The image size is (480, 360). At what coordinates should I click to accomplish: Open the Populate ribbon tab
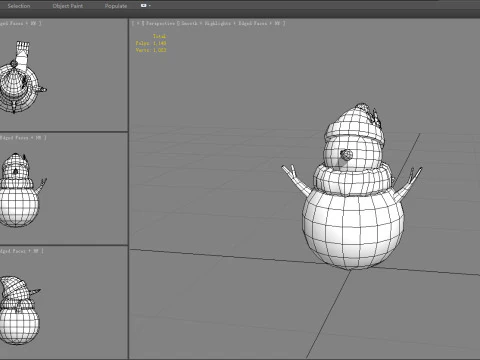tap(116, 6)
